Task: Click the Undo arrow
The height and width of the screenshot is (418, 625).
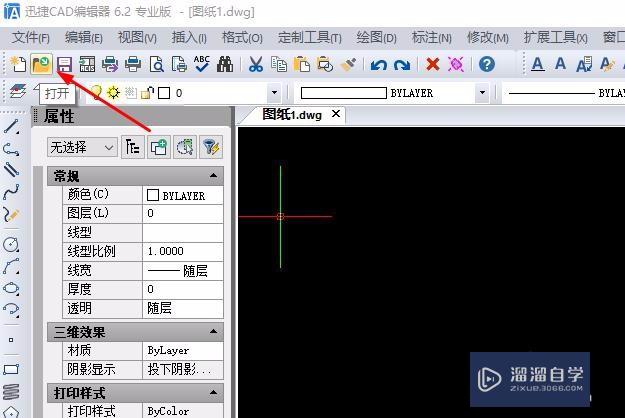Action: point(378,65)
